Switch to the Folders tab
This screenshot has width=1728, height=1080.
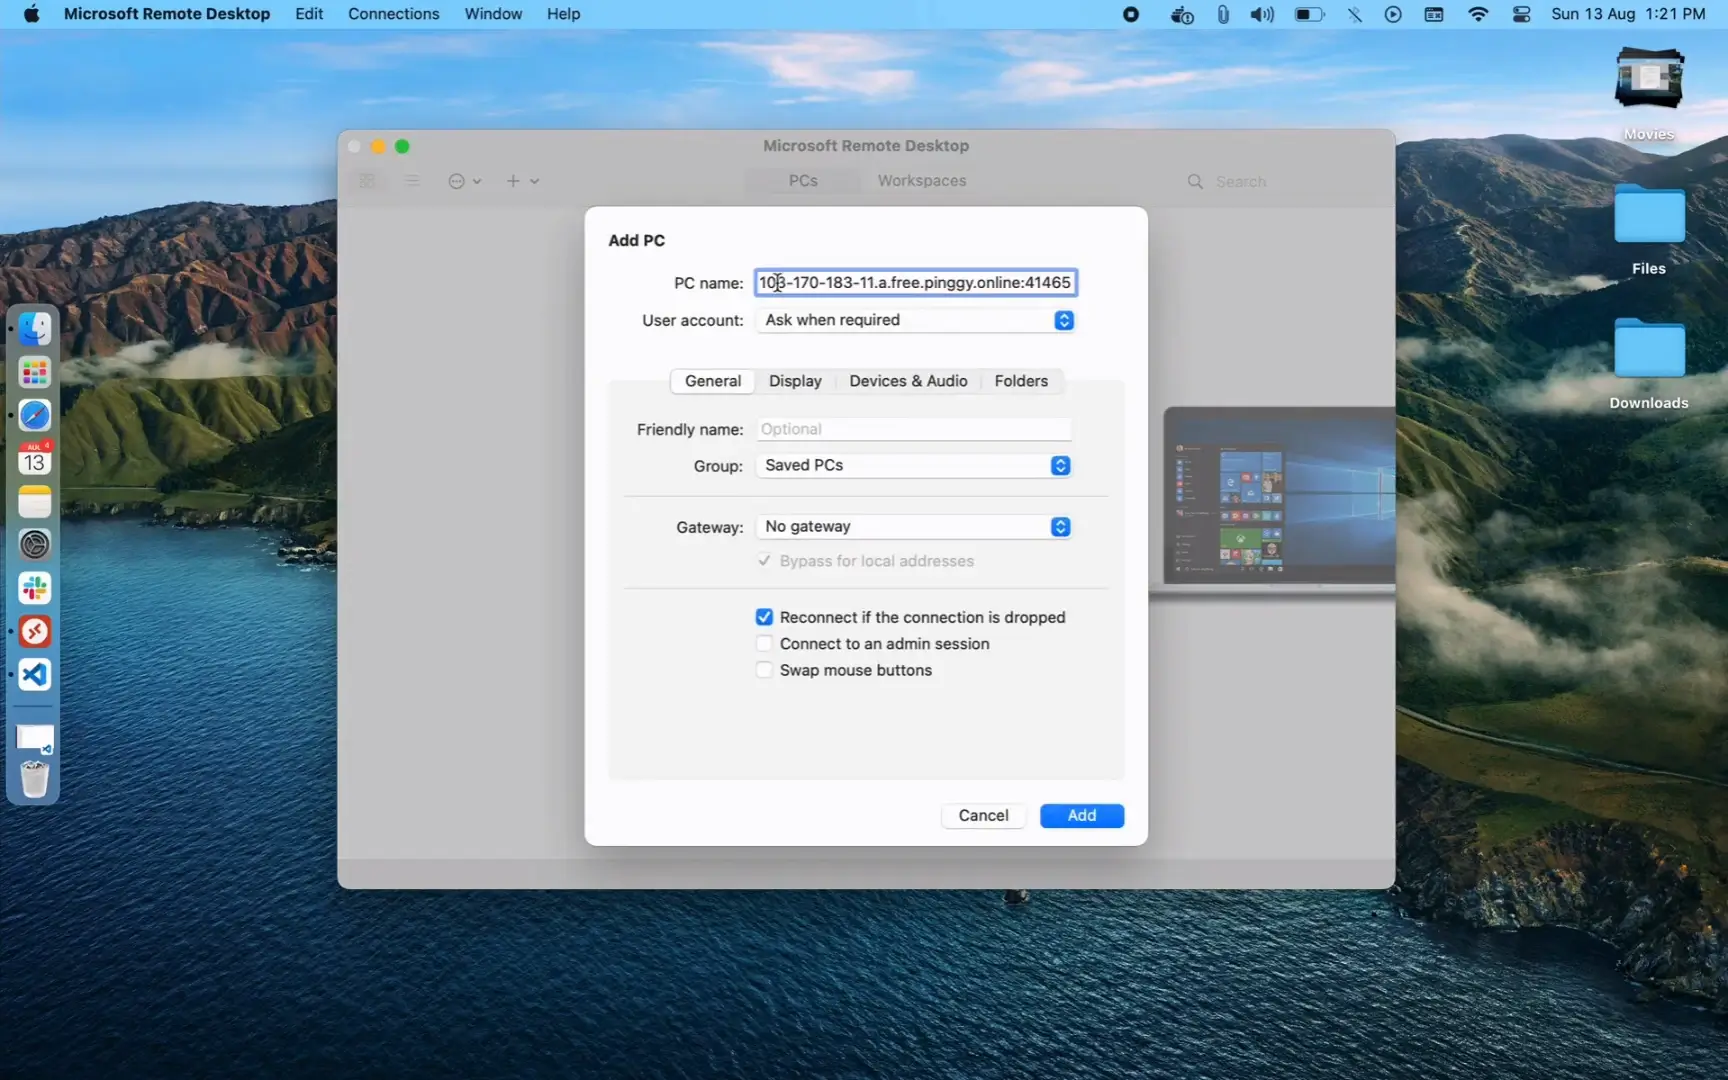[1021, 381]
